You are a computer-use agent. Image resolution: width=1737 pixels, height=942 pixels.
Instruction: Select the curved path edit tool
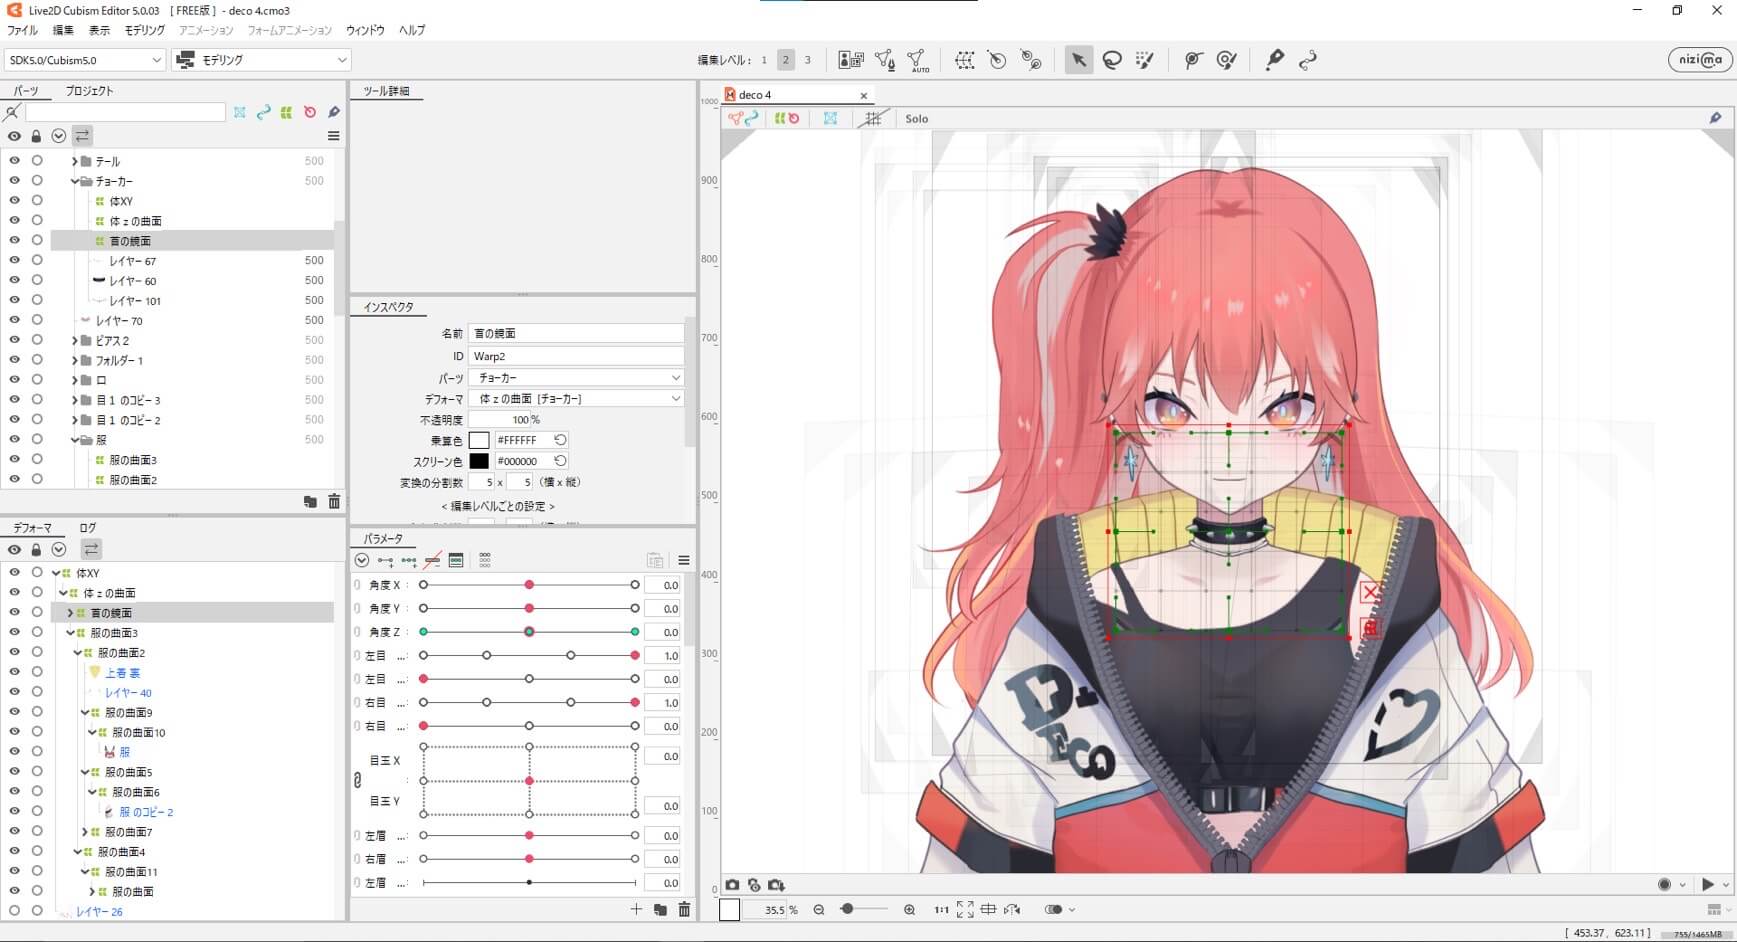point(1308,60)
